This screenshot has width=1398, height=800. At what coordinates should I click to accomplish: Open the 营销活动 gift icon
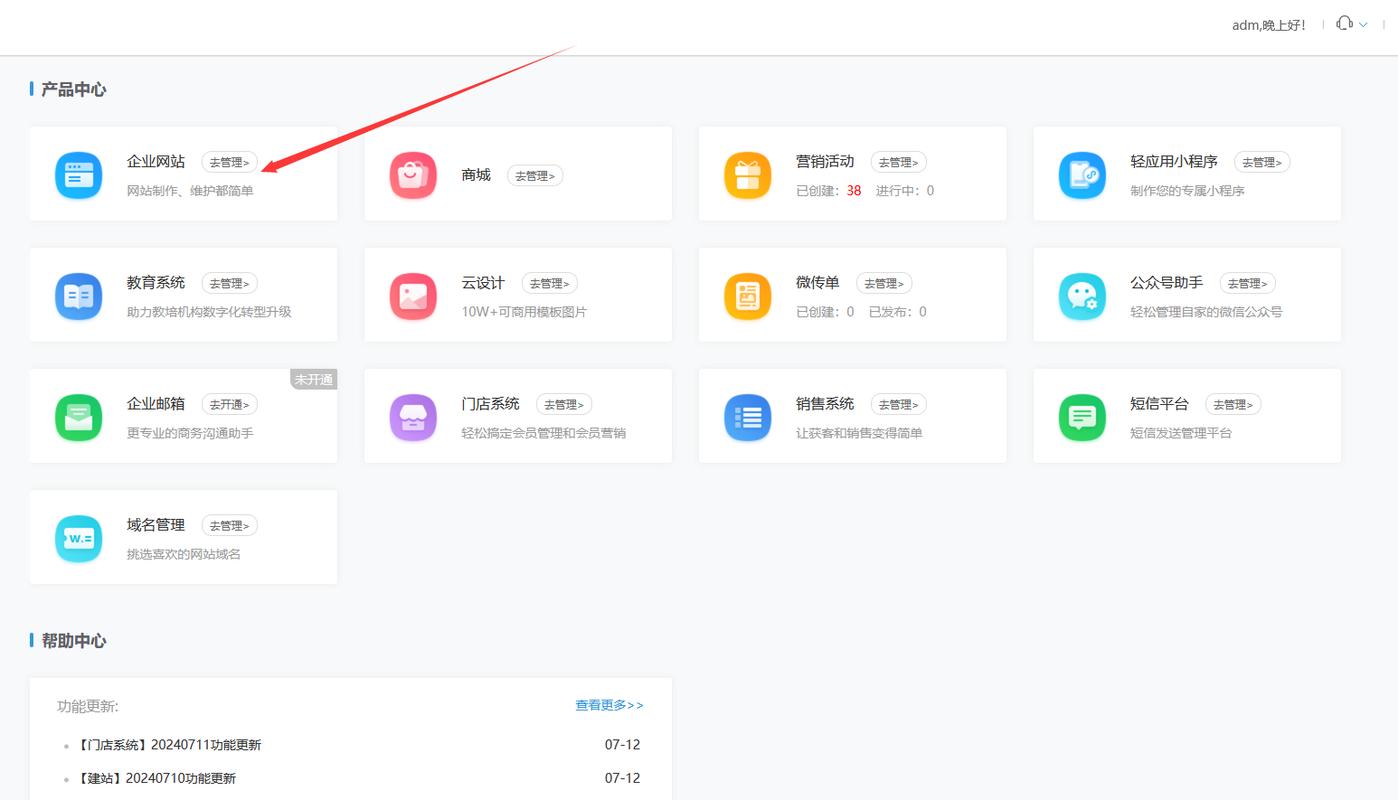[748, 176]
